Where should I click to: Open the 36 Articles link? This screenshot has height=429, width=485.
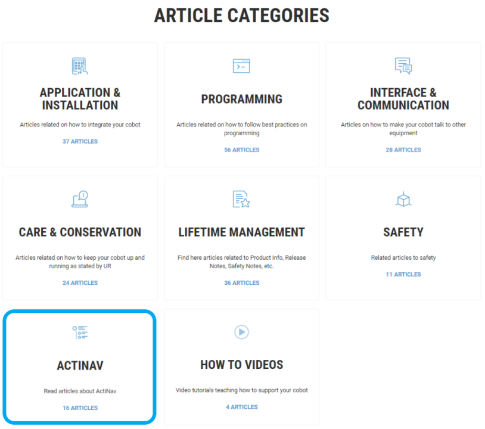click(242, 283)
